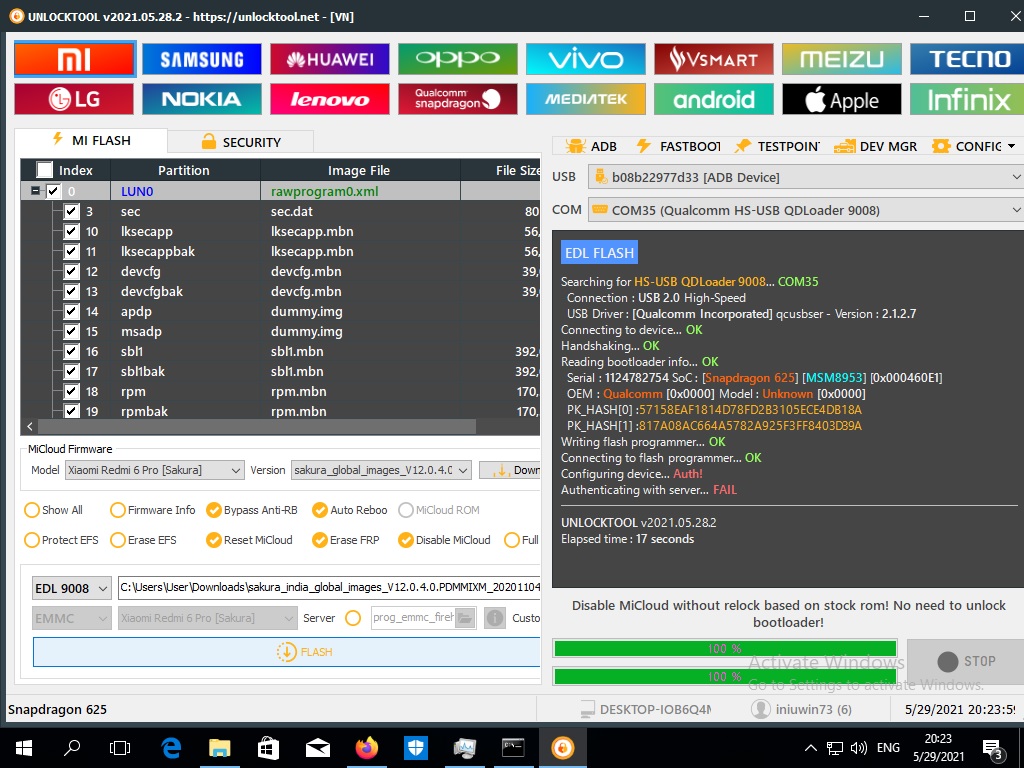Open the EDL 9008 mode dropdown

pos(71,588)
